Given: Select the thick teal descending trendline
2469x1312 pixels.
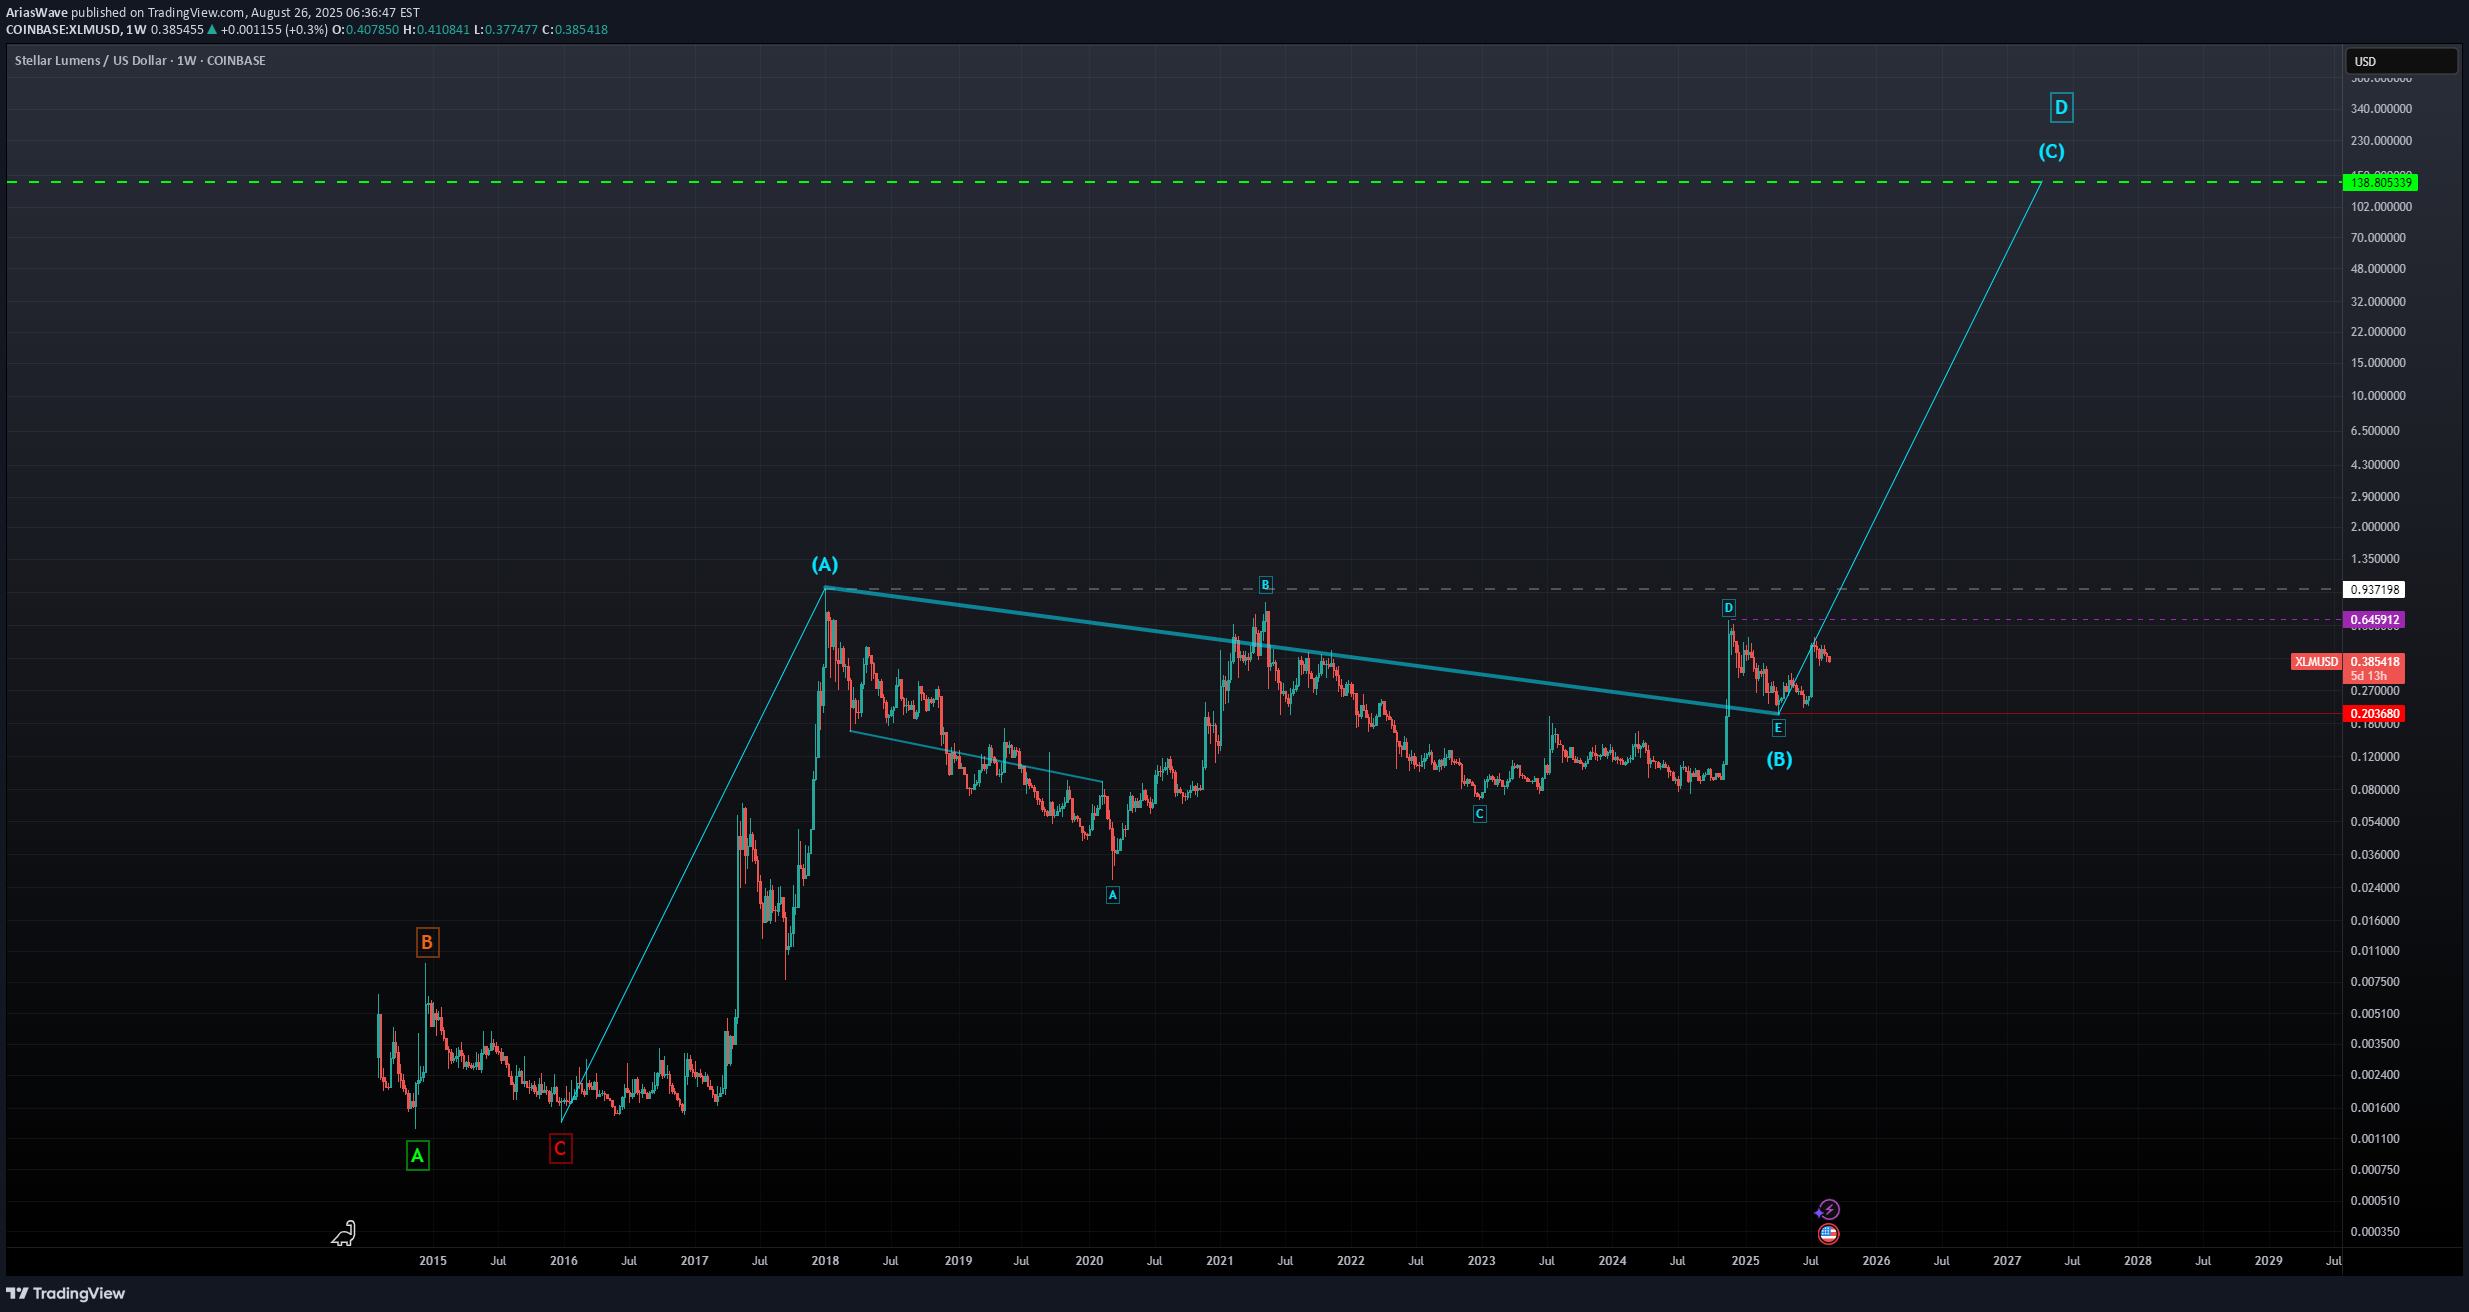Looking at the screenshot, I should (x=1300, y=650).
